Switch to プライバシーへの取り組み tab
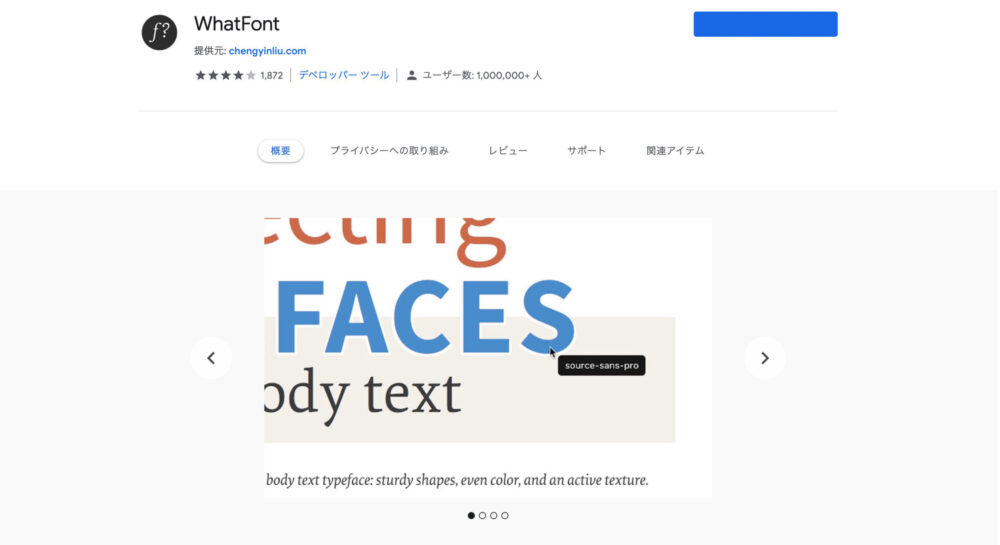 click(389, 151)
